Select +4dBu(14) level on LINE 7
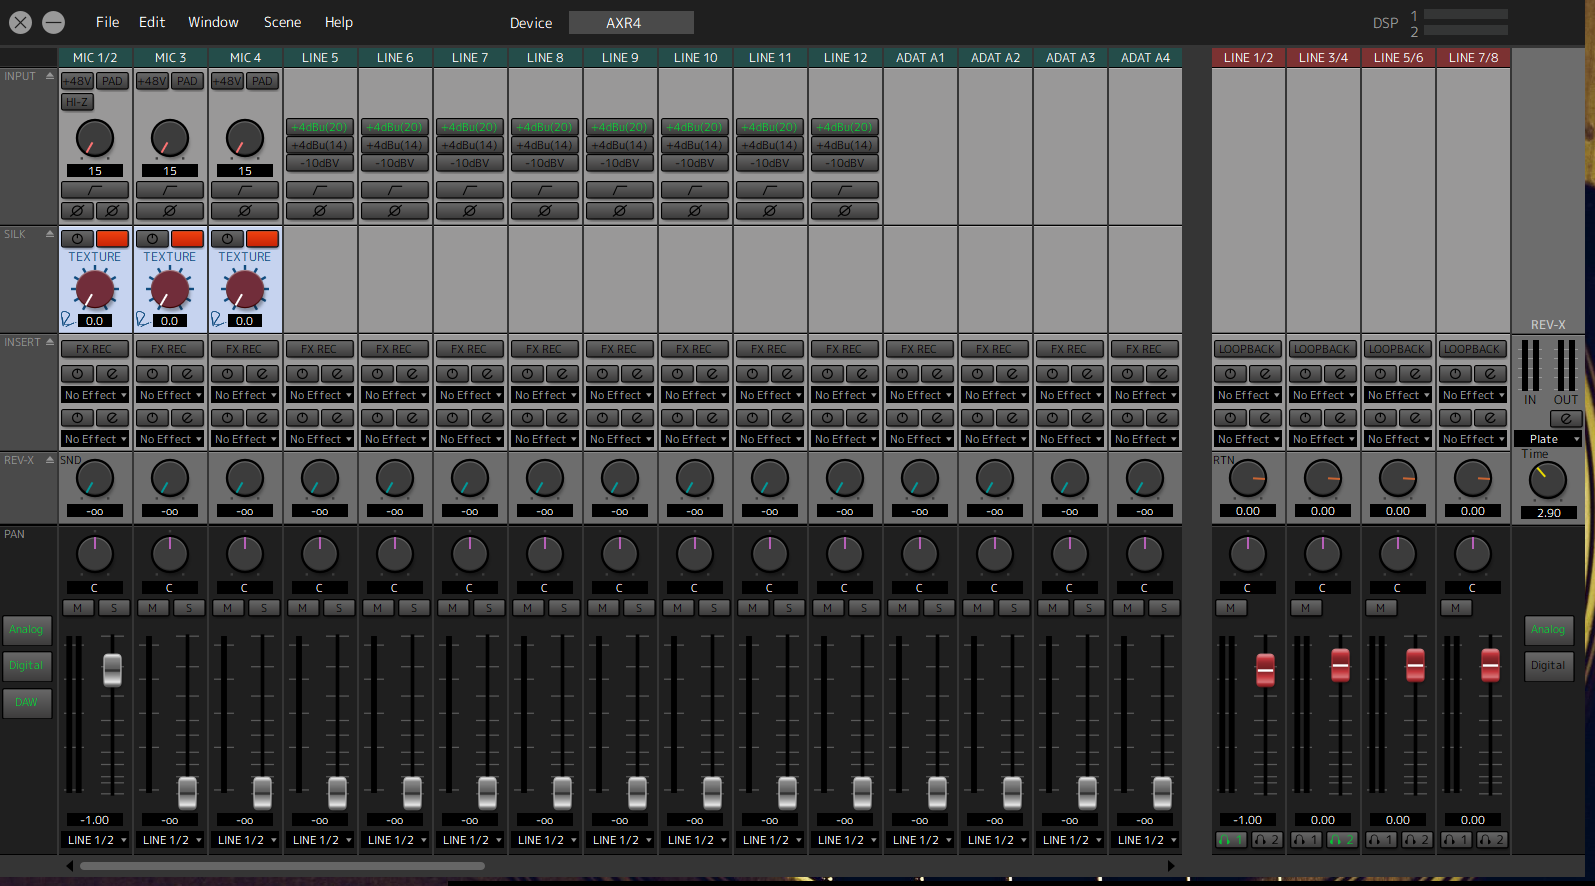 (x=470, y=145)
